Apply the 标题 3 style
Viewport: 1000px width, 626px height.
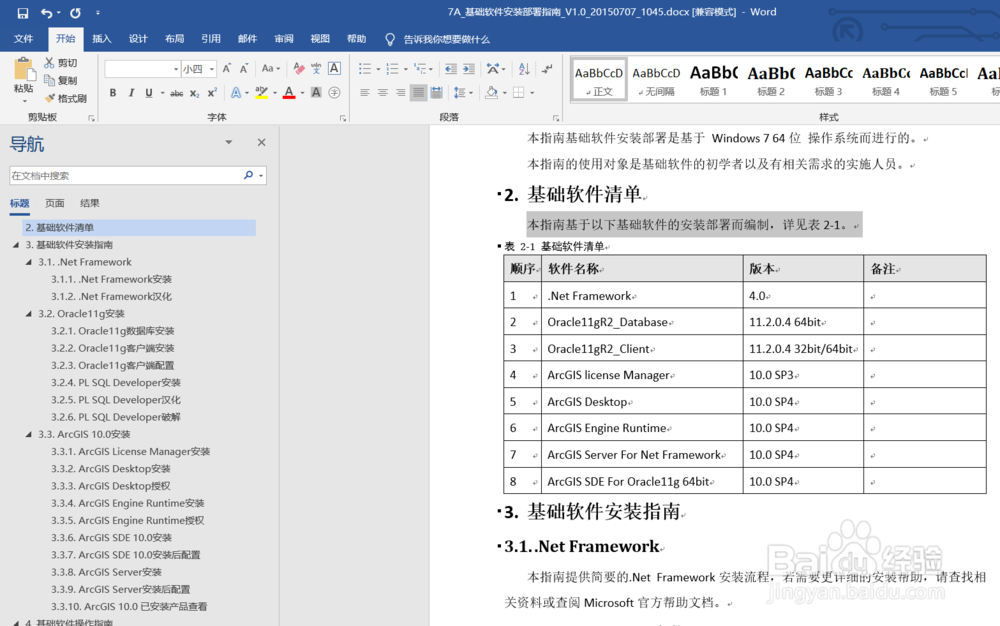tap(828, 80)
